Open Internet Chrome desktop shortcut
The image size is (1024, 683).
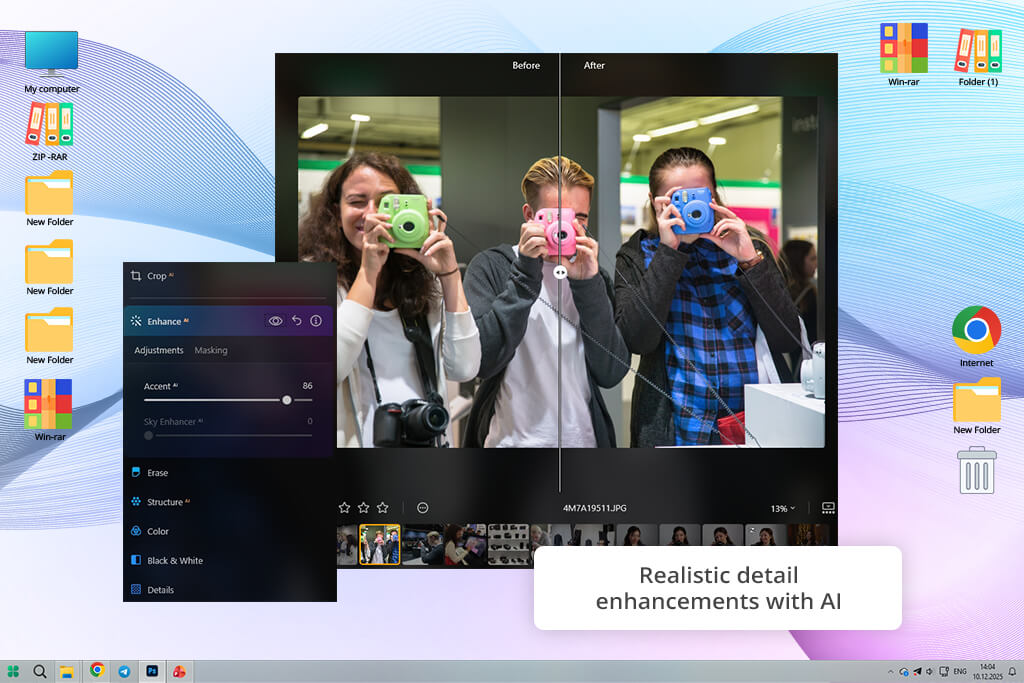(976, 336)
